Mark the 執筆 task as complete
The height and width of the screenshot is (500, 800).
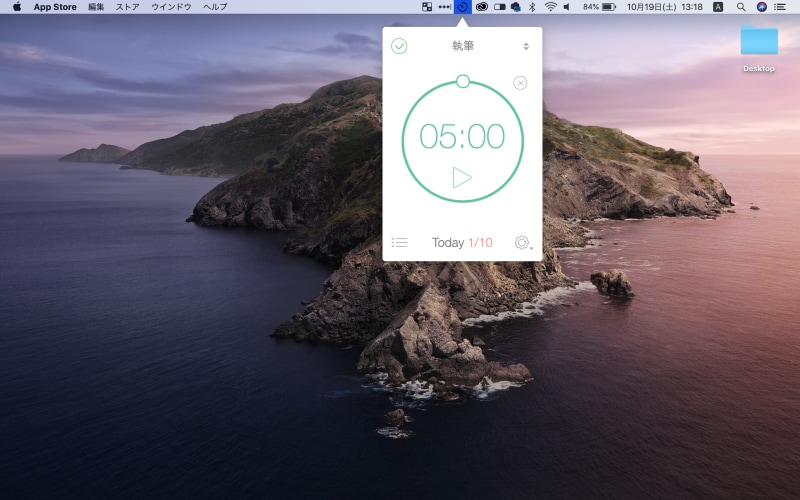(399, 46)
